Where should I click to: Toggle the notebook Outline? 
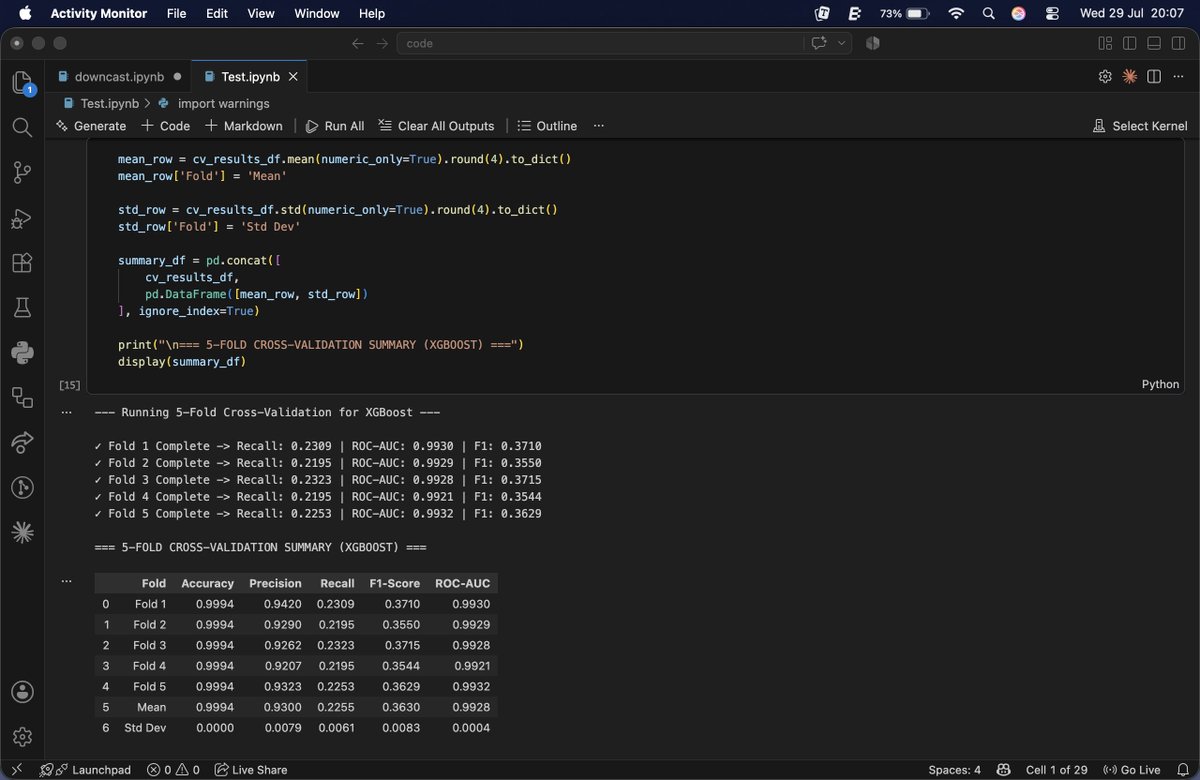(546, 126)
